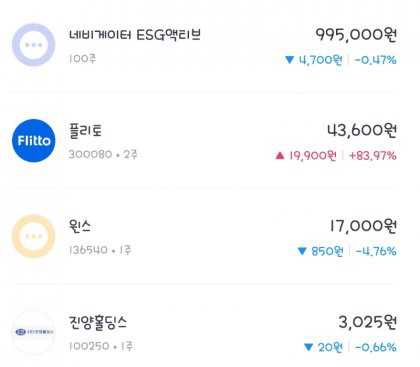This screenshot has height=367, width=420.
Task: Tap the 995,000원 valuation amount
Action: (x=356, y=35)
